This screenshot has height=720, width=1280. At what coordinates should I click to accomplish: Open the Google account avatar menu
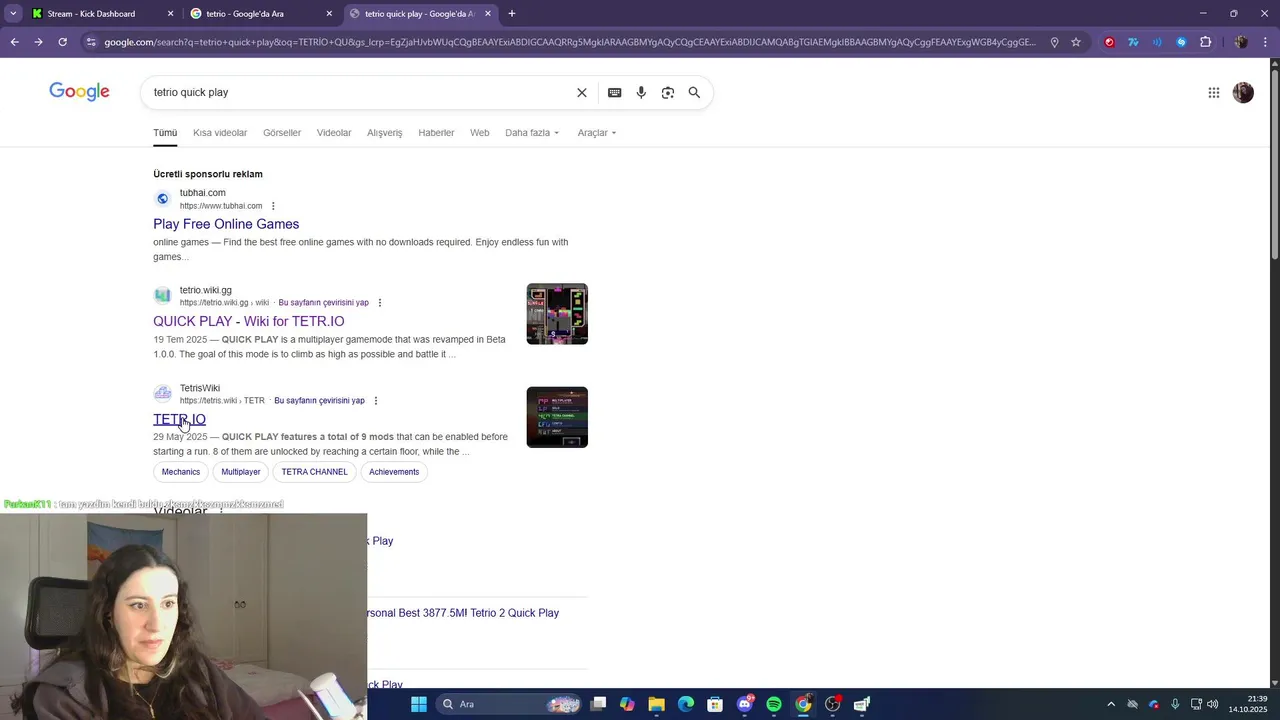point(1243,92)
